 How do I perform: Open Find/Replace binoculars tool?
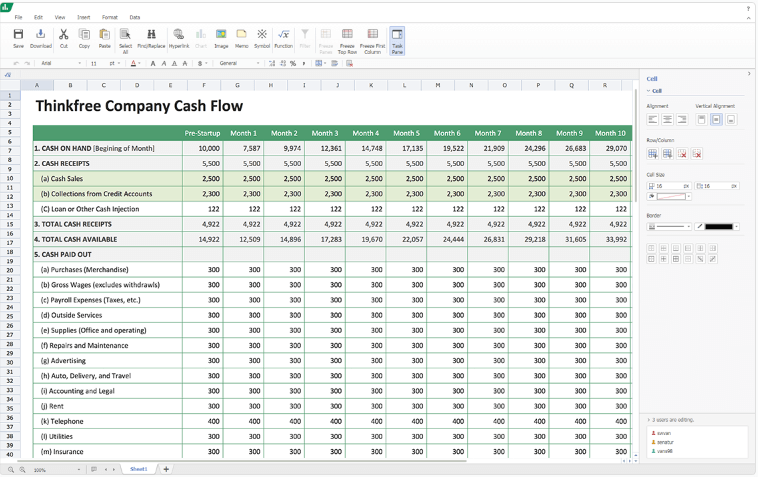point(151,34)
